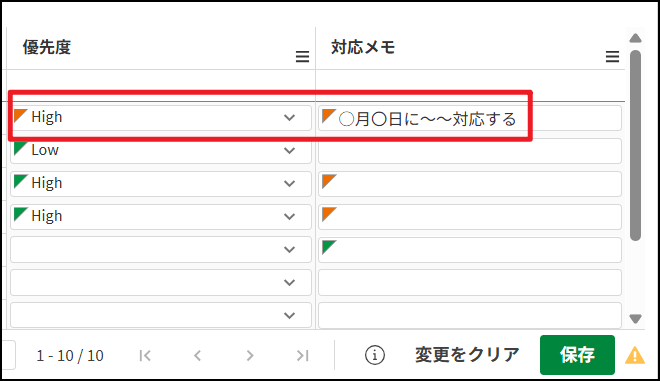The image size is (660, 381).
Task: Open the fourth row High priority dropdown
Action: [x=160, y=216]
